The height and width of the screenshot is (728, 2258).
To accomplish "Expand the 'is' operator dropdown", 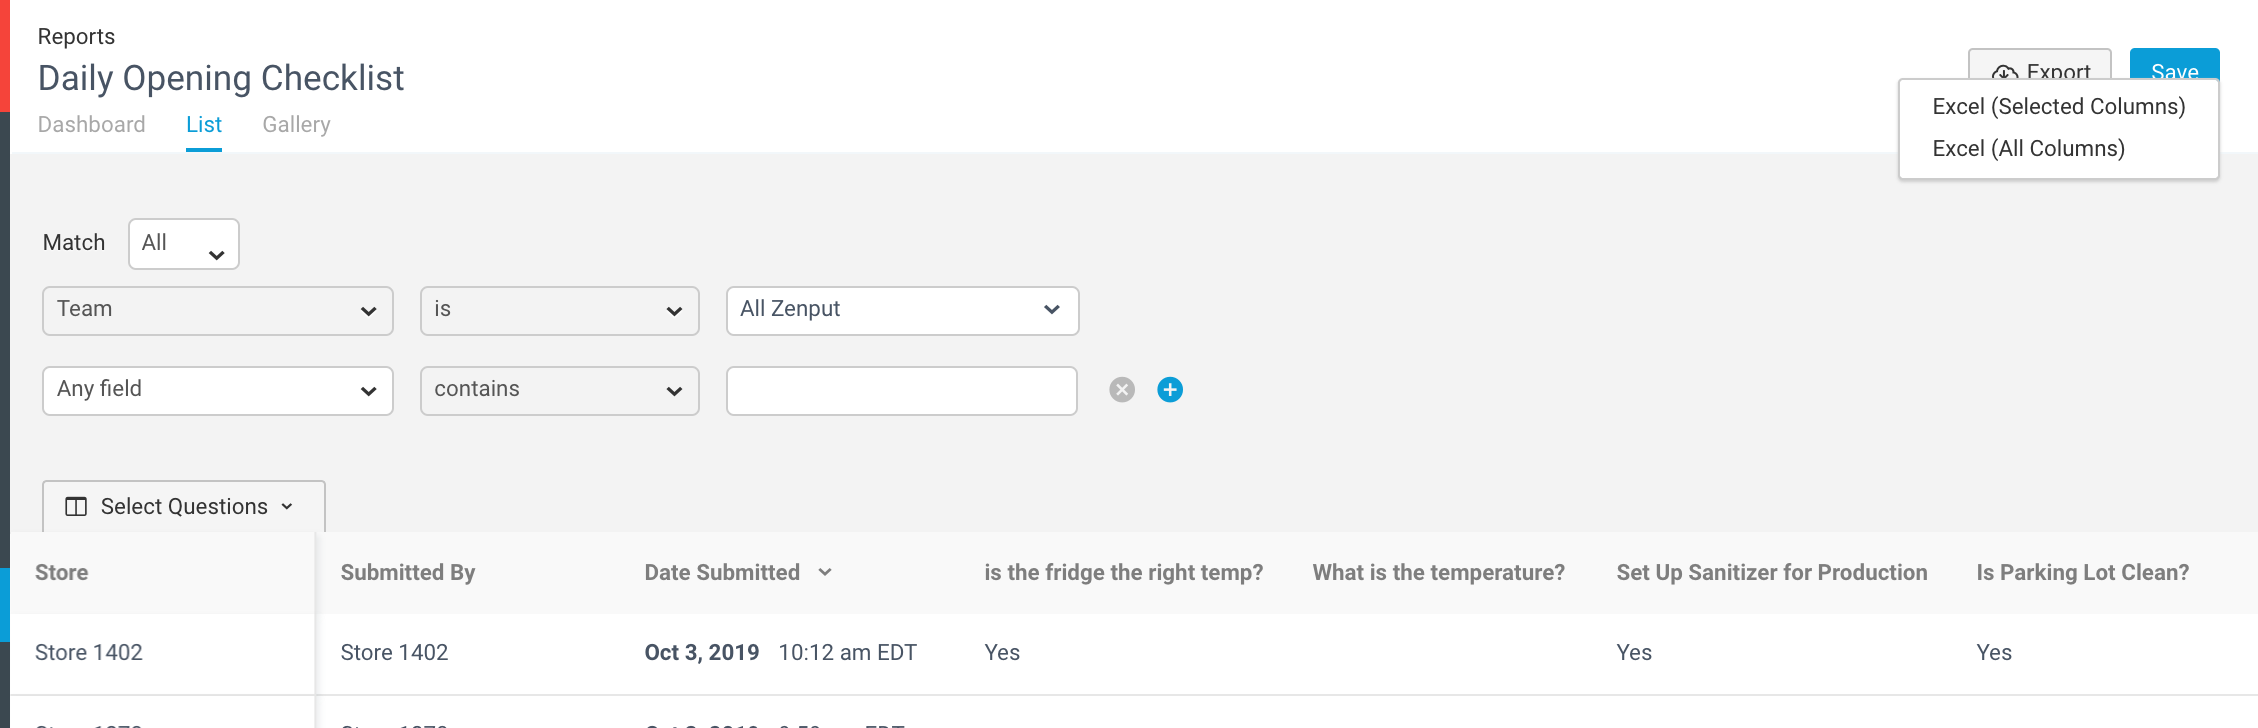I will click(x=559, y=311).
